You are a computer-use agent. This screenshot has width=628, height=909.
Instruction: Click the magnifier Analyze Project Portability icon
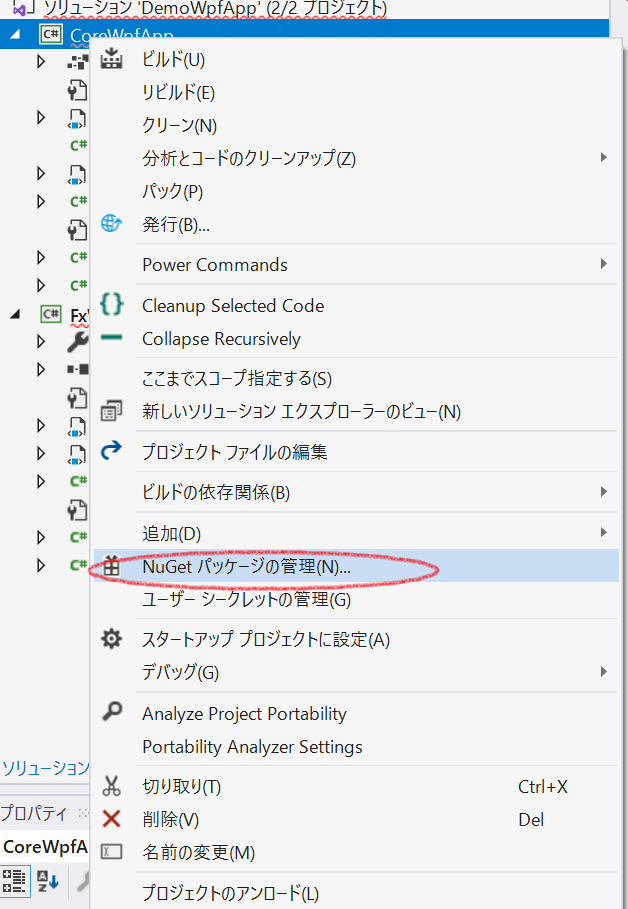[x=111, y=711]
